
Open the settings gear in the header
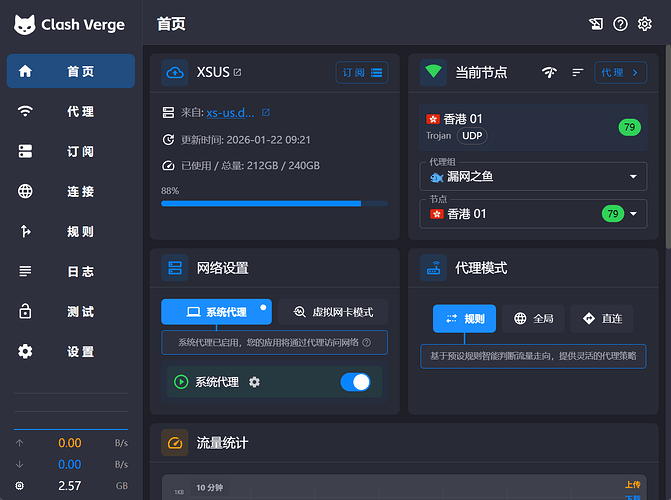(x=644, y=24)
